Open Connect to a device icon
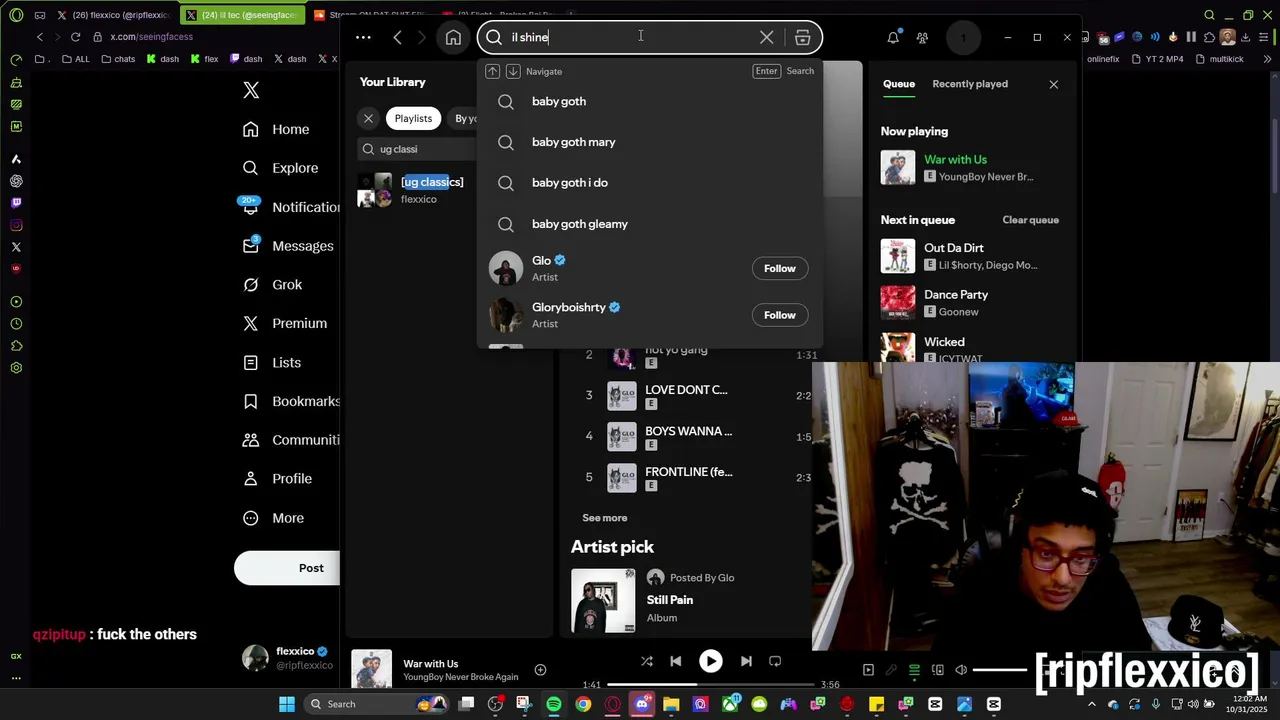The image size is (1280, 720). click(x=937, y=670)
